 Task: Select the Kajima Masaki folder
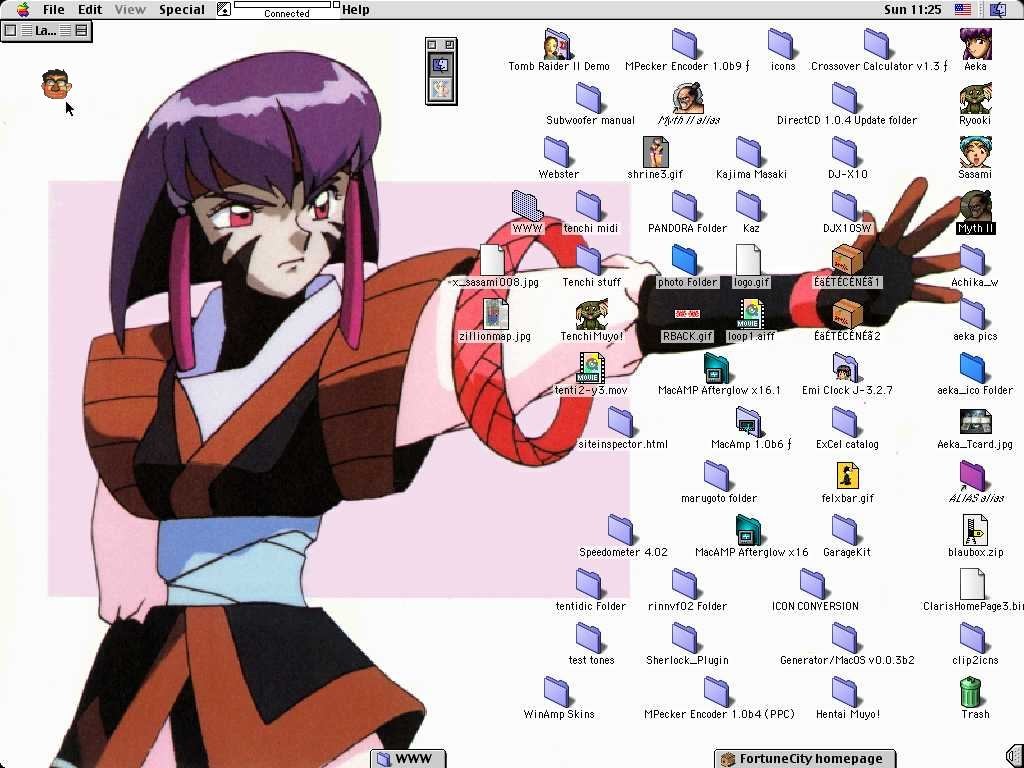(x=749, y=152)
